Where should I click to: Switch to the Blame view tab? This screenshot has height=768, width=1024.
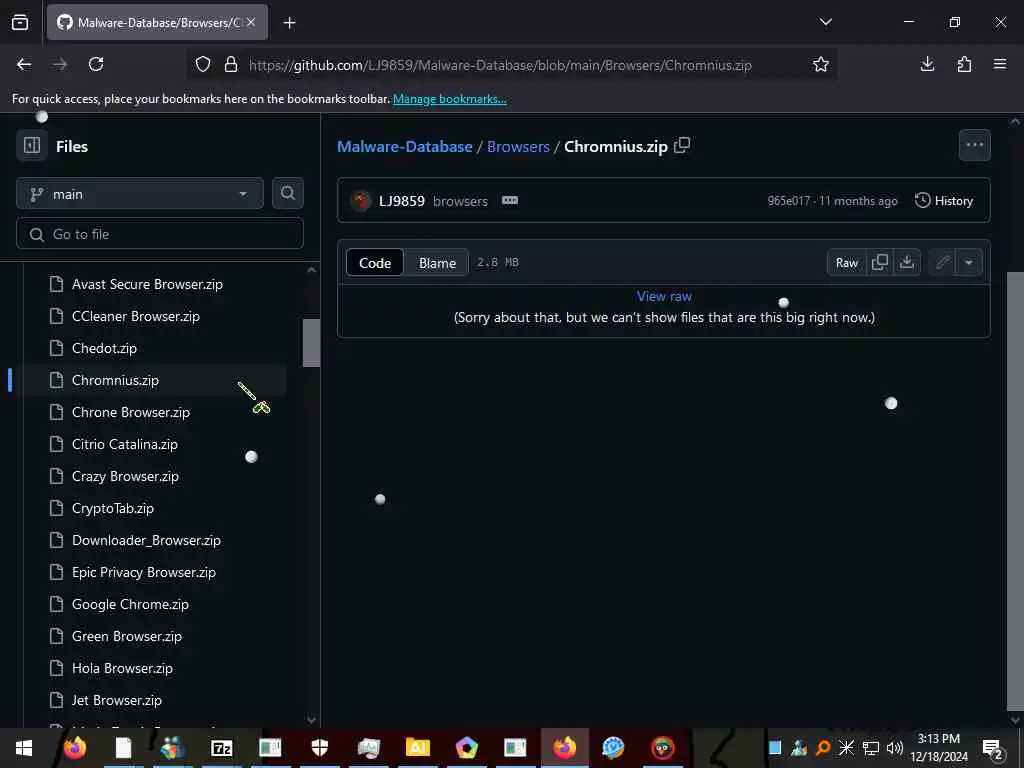[437, 263]
